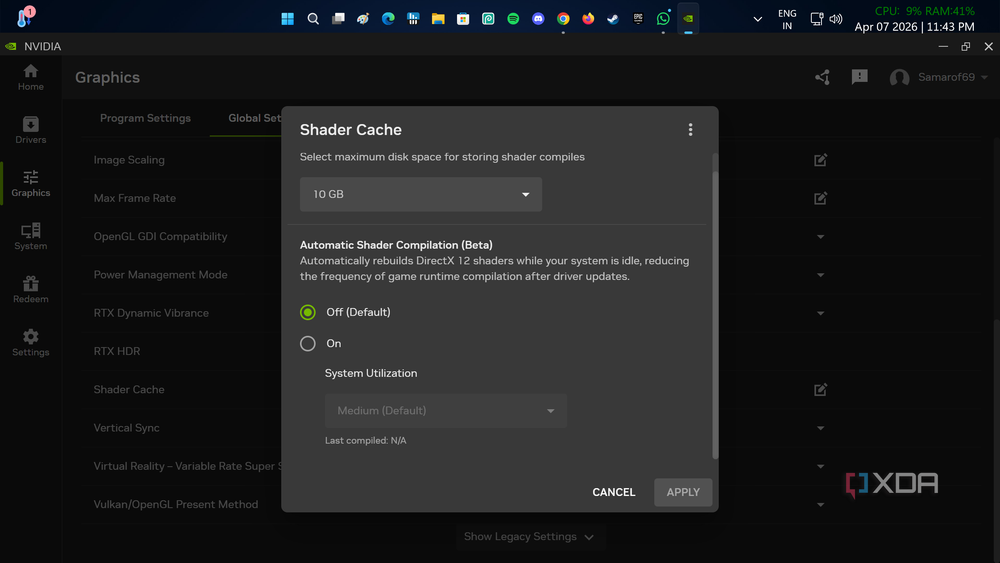Open File Explorer from the taskbar
This screenshot has height=563, width=1000.
point(438,18)
